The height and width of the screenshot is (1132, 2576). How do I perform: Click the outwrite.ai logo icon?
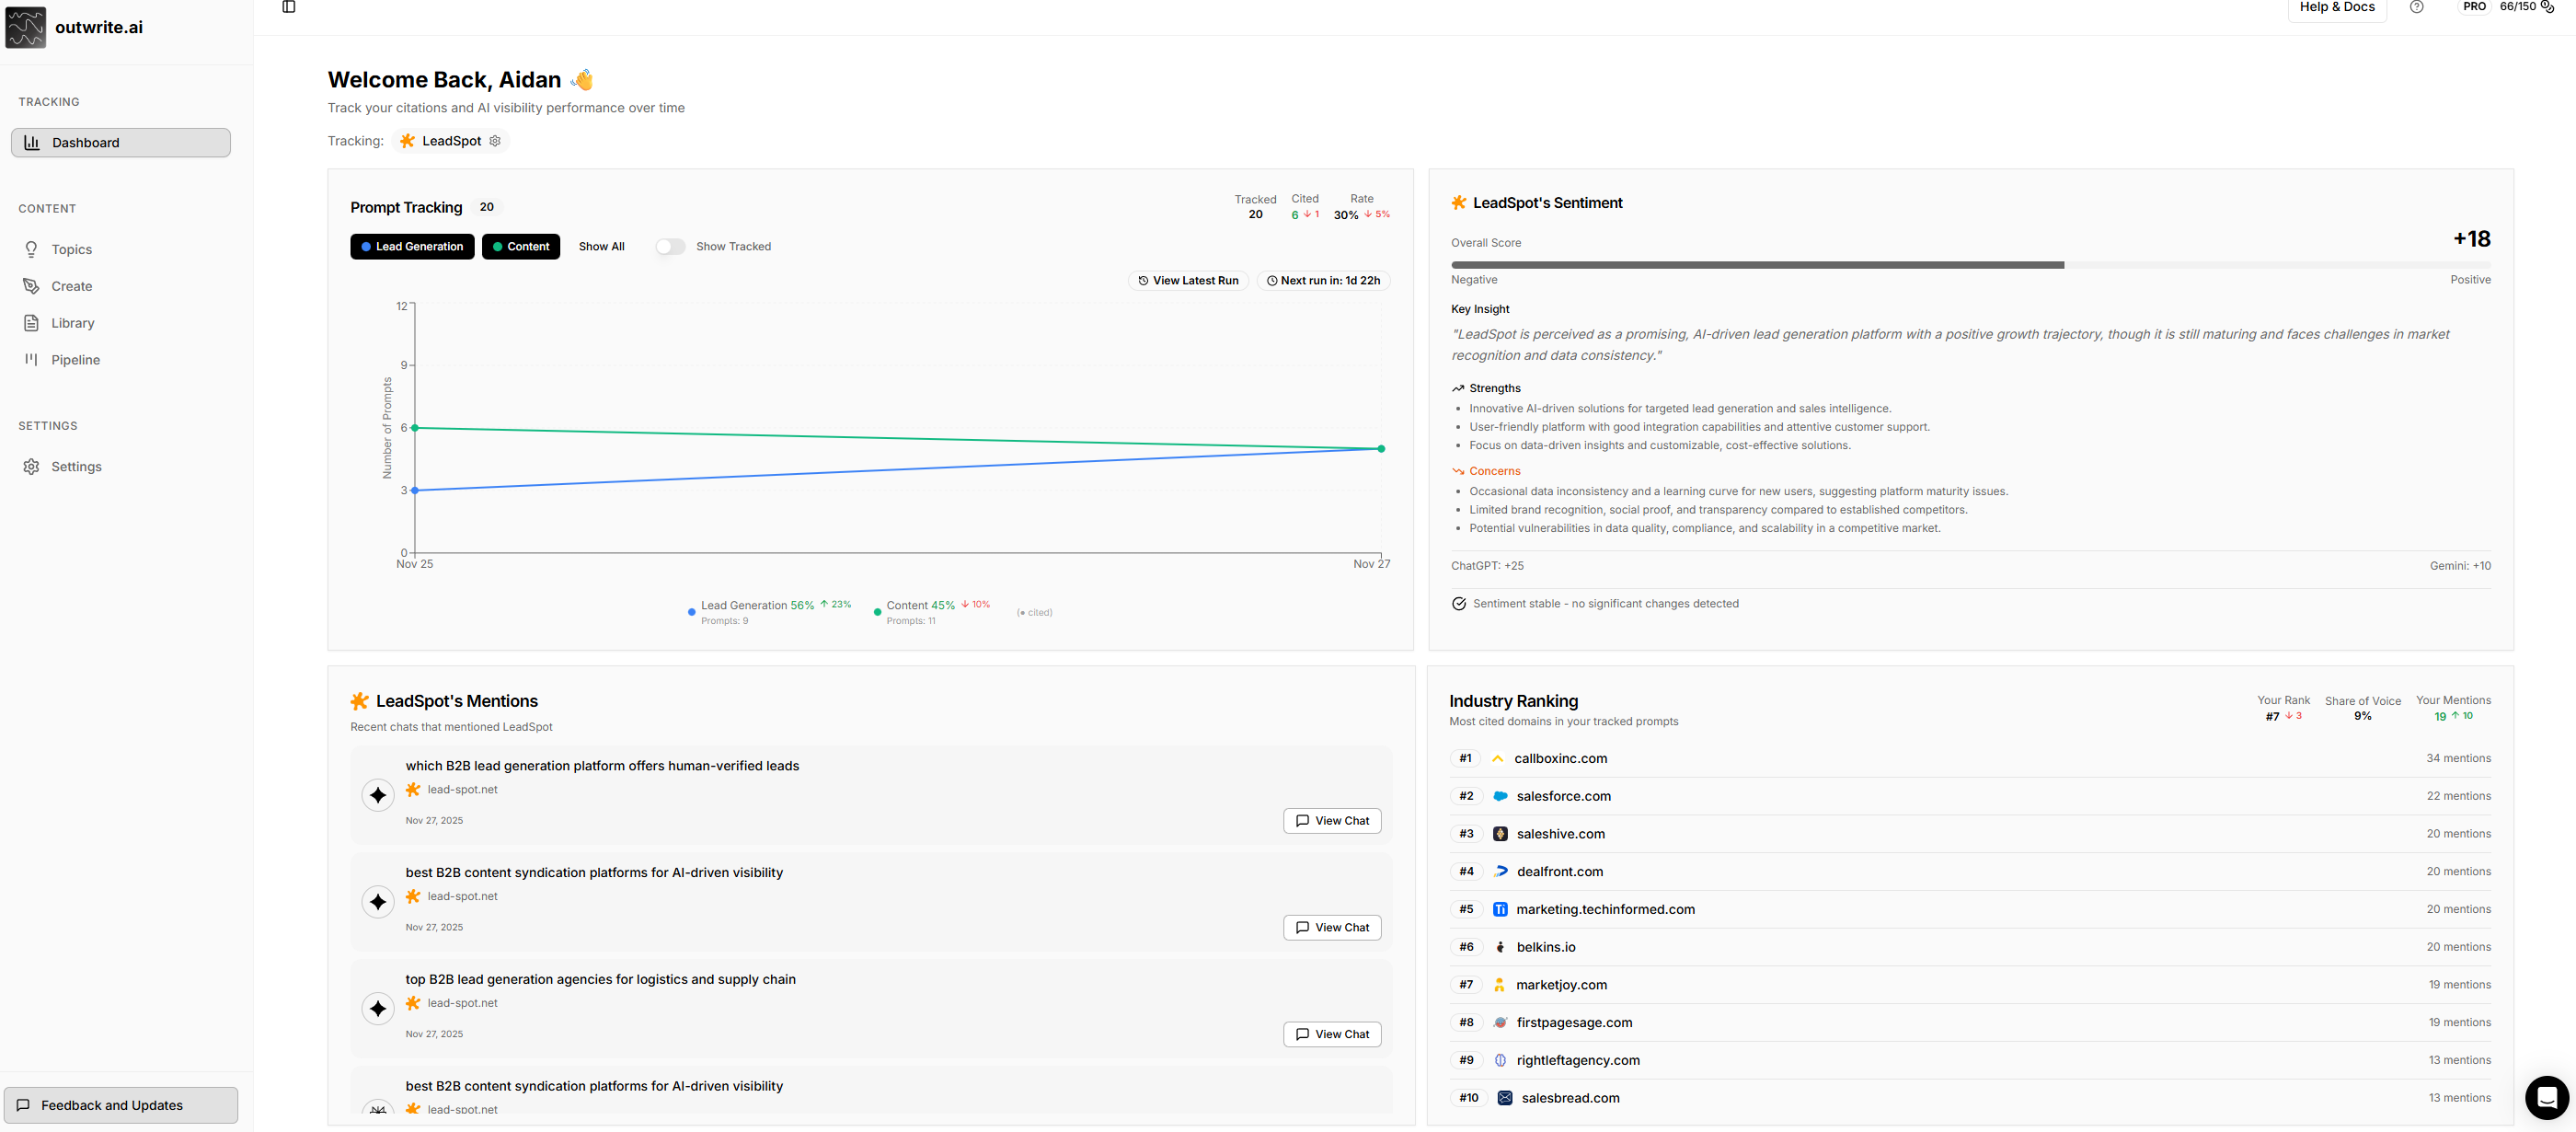[26, 27]
